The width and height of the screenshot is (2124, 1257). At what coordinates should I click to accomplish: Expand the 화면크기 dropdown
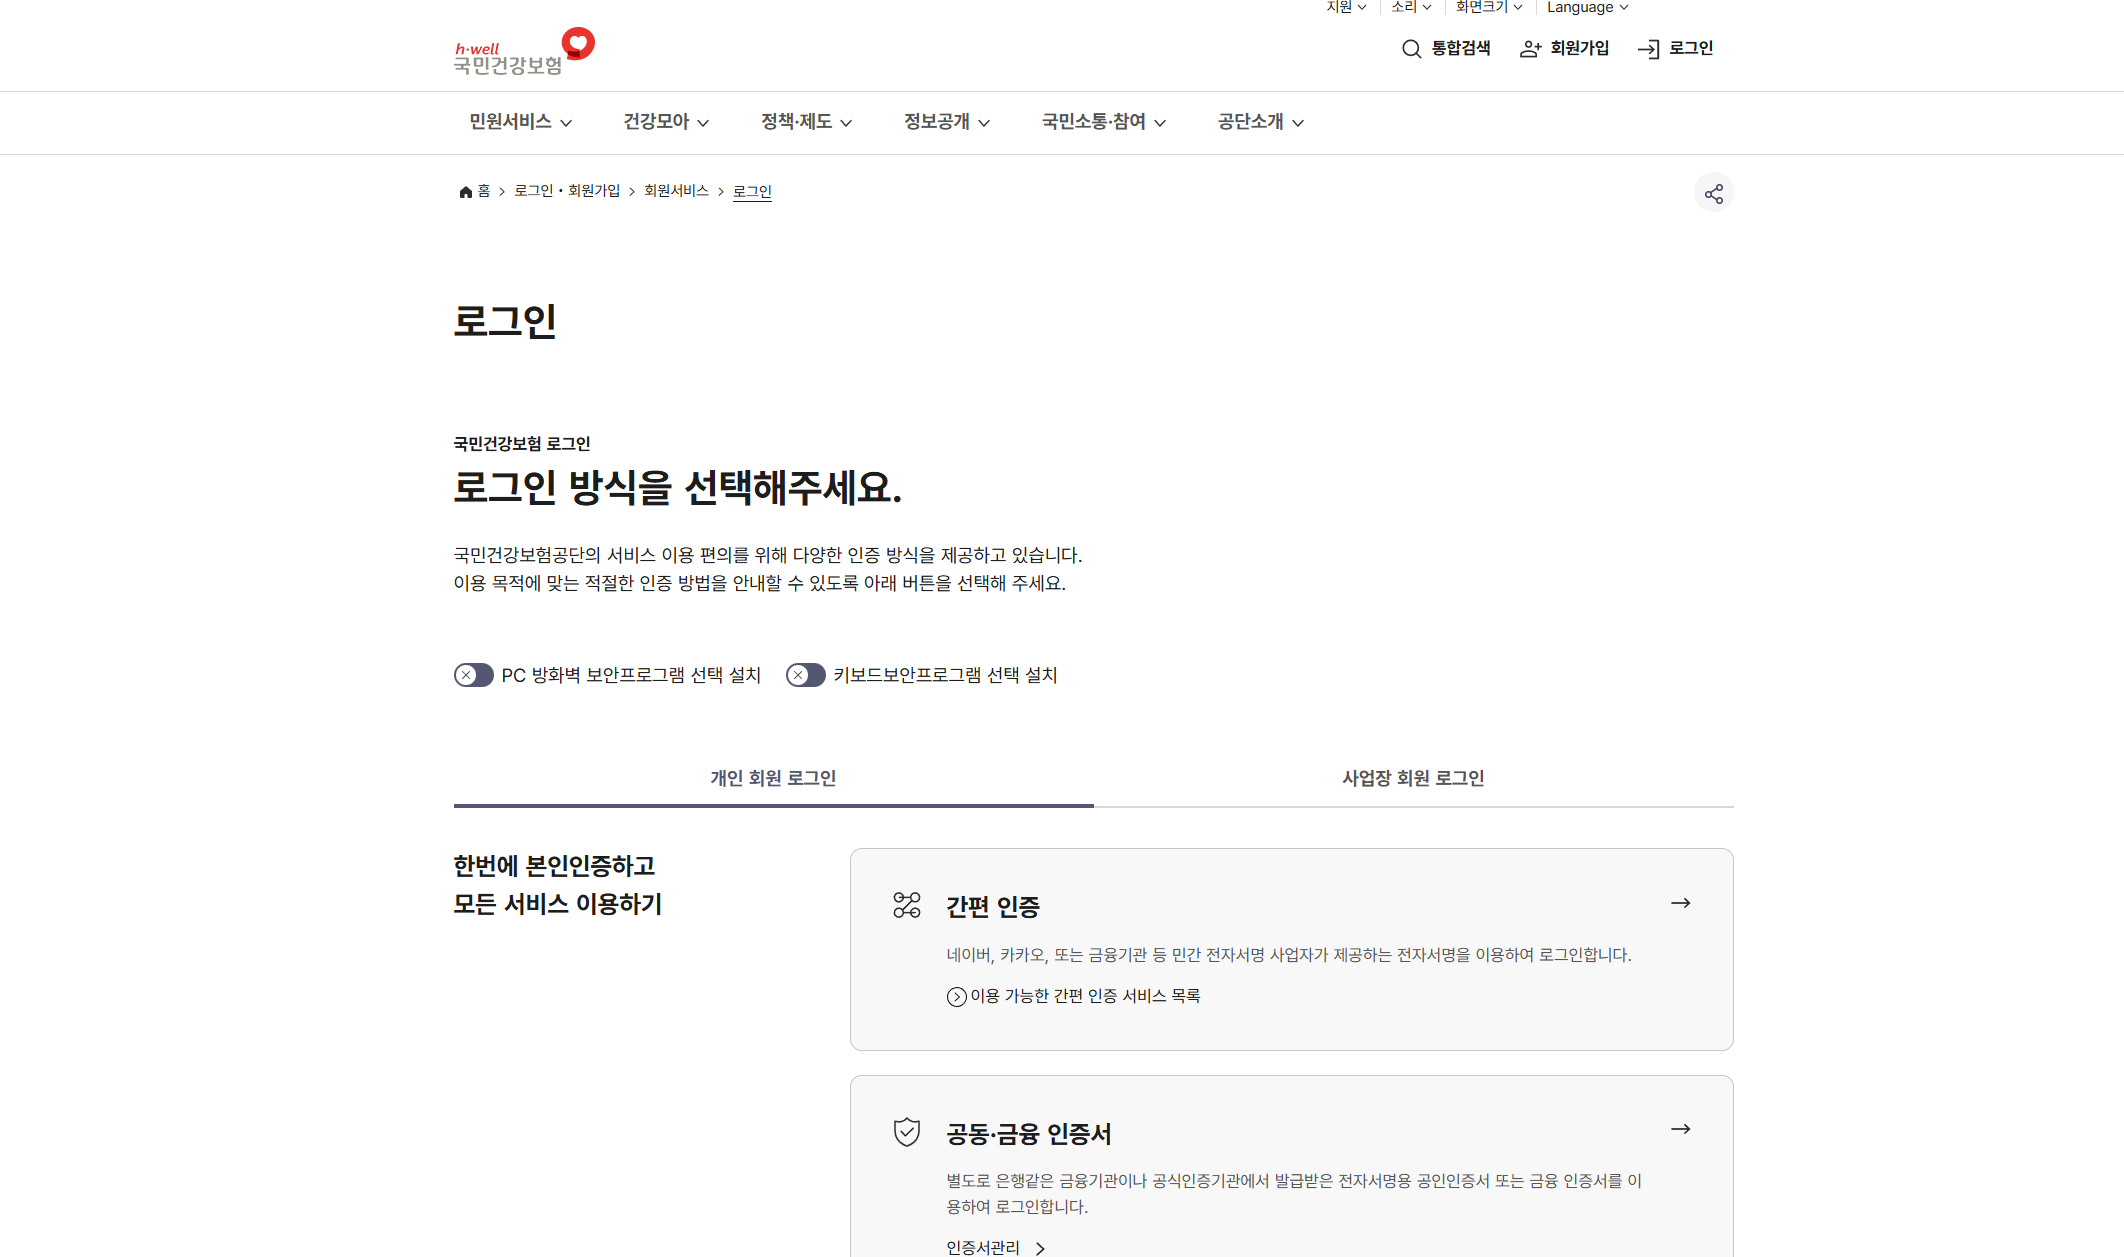click(x=1488, y=8)
